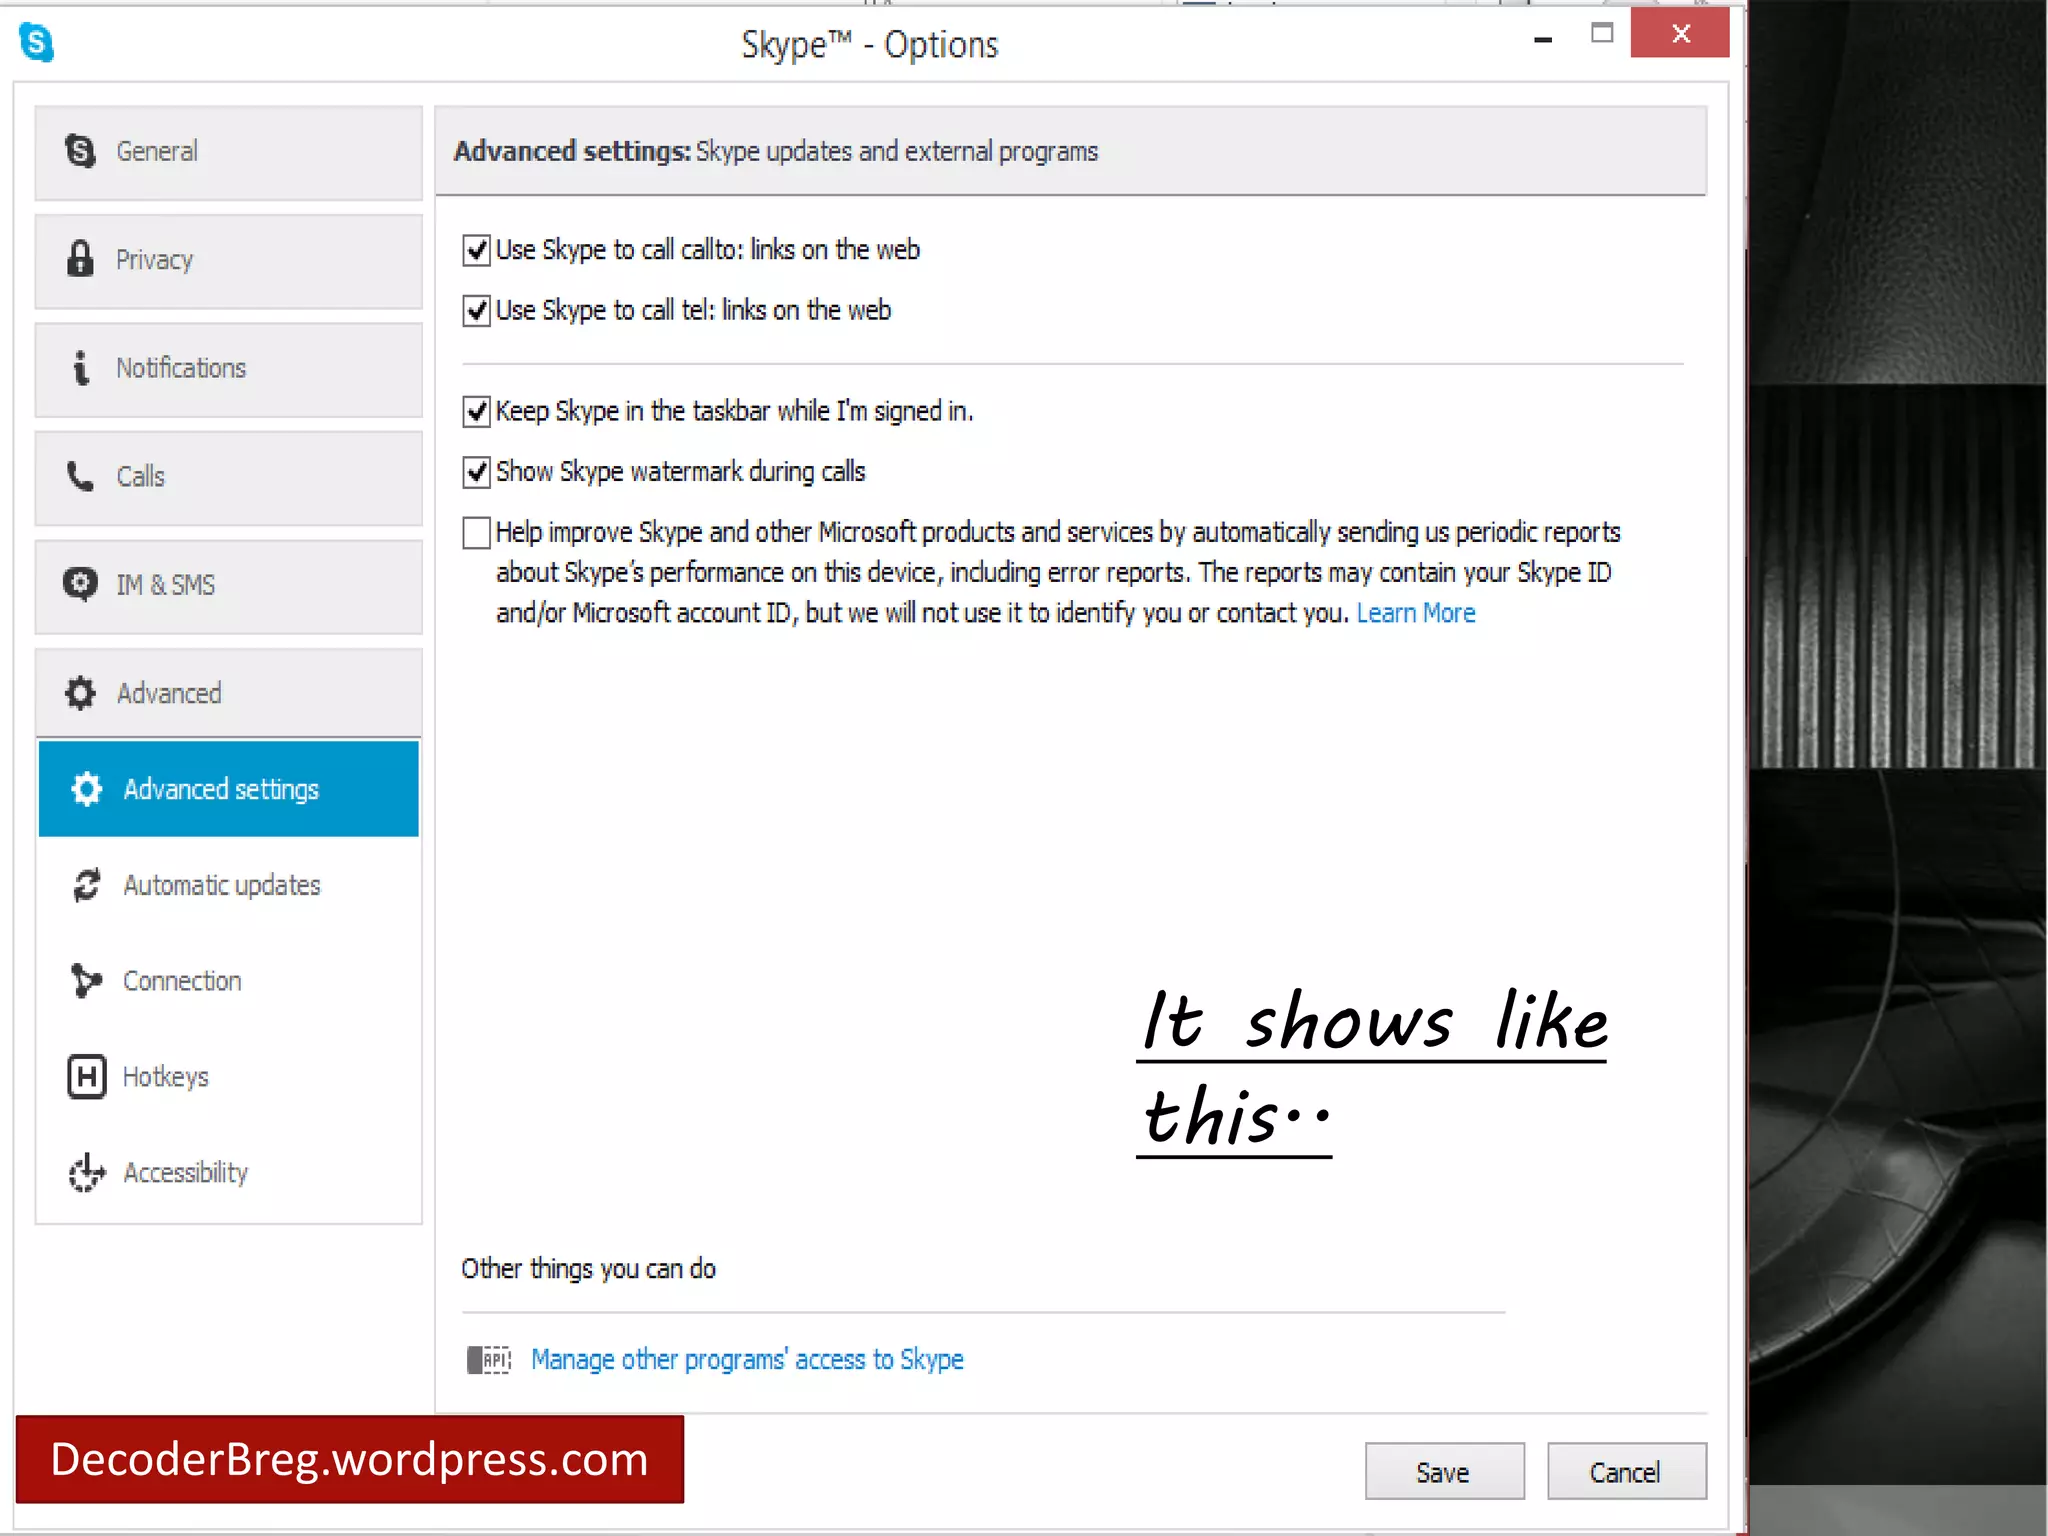This screenshot has width=2048, height=1536.
Task: Click the Learn More link
Action: (x=1415, y=613)
